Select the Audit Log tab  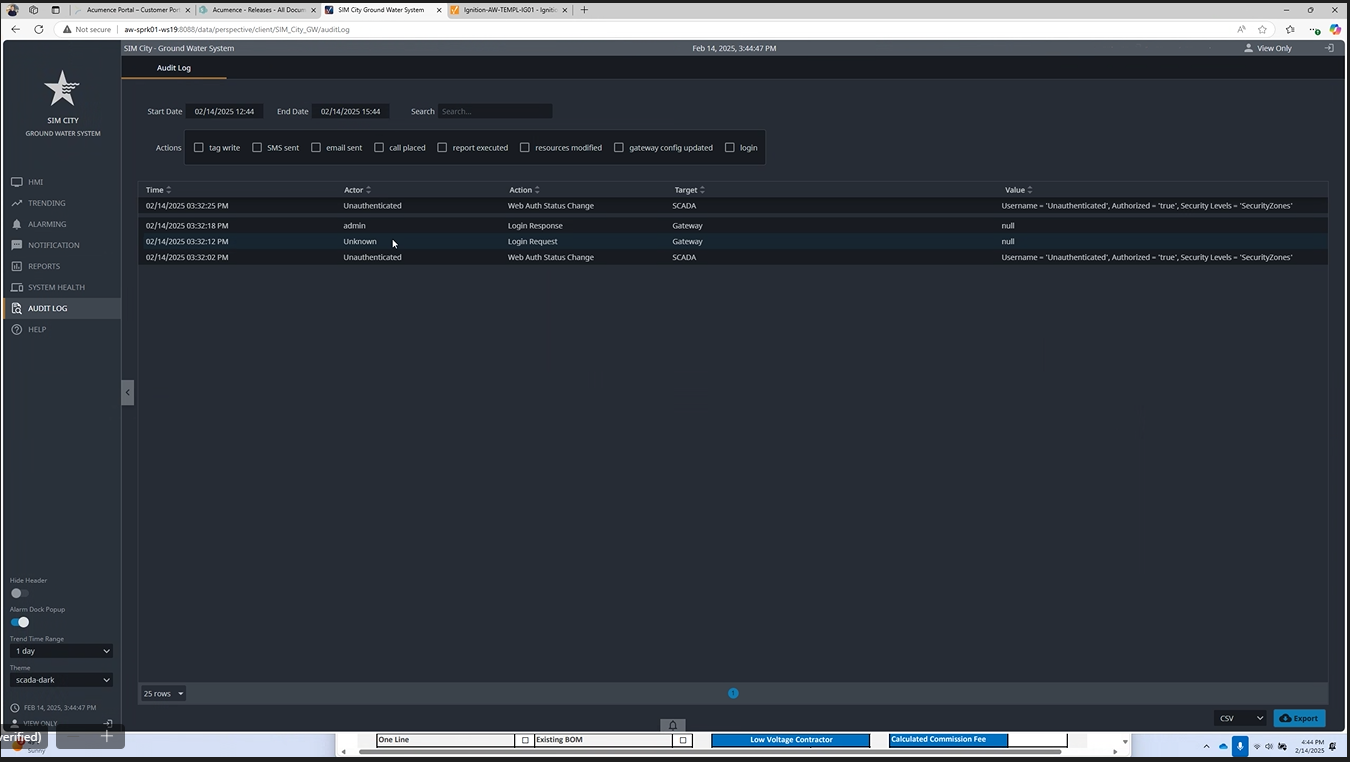pos(174,68)
